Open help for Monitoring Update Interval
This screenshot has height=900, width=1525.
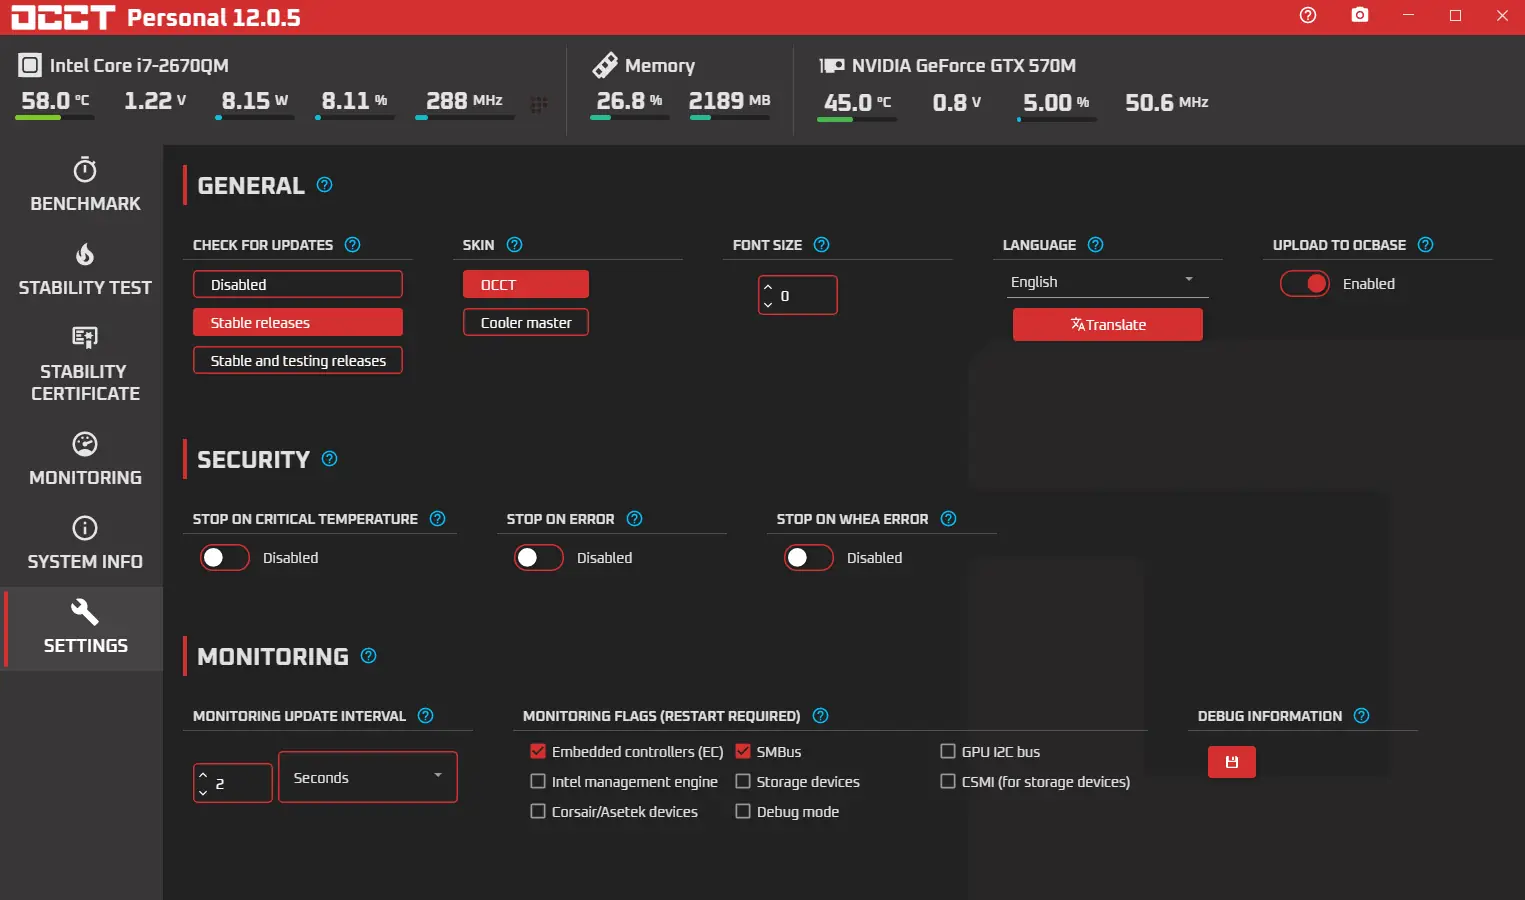point(426,716)
